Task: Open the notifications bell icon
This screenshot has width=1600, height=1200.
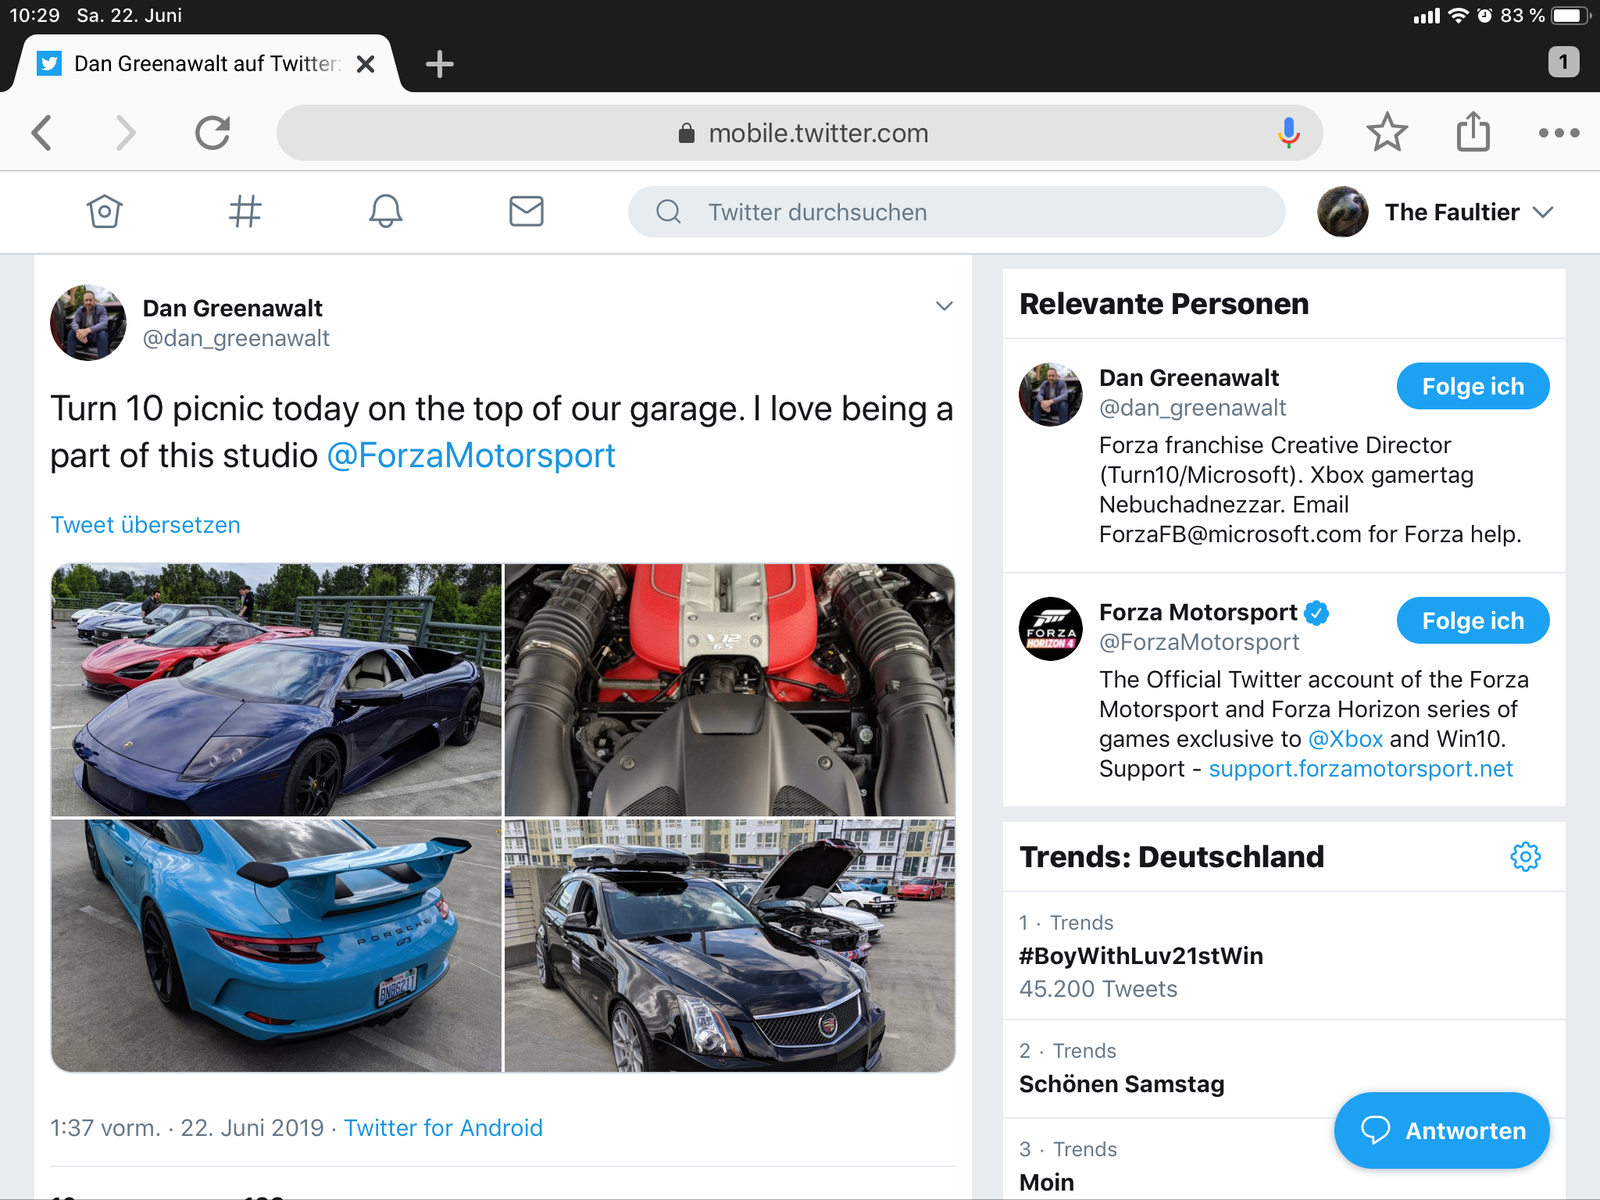Action: click(386, 211)
